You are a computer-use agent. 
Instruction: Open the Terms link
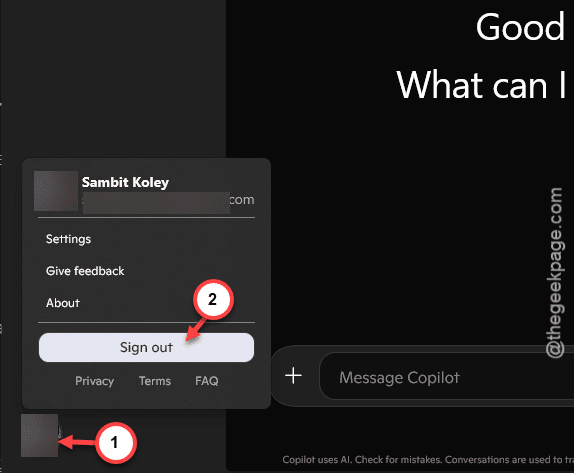coord(155,381)
